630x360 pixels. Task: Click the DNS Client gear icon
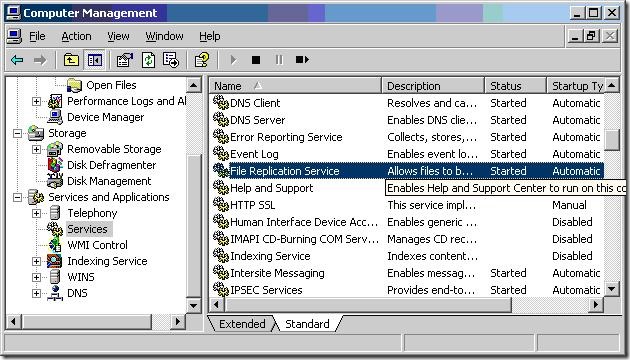point(221,103)
